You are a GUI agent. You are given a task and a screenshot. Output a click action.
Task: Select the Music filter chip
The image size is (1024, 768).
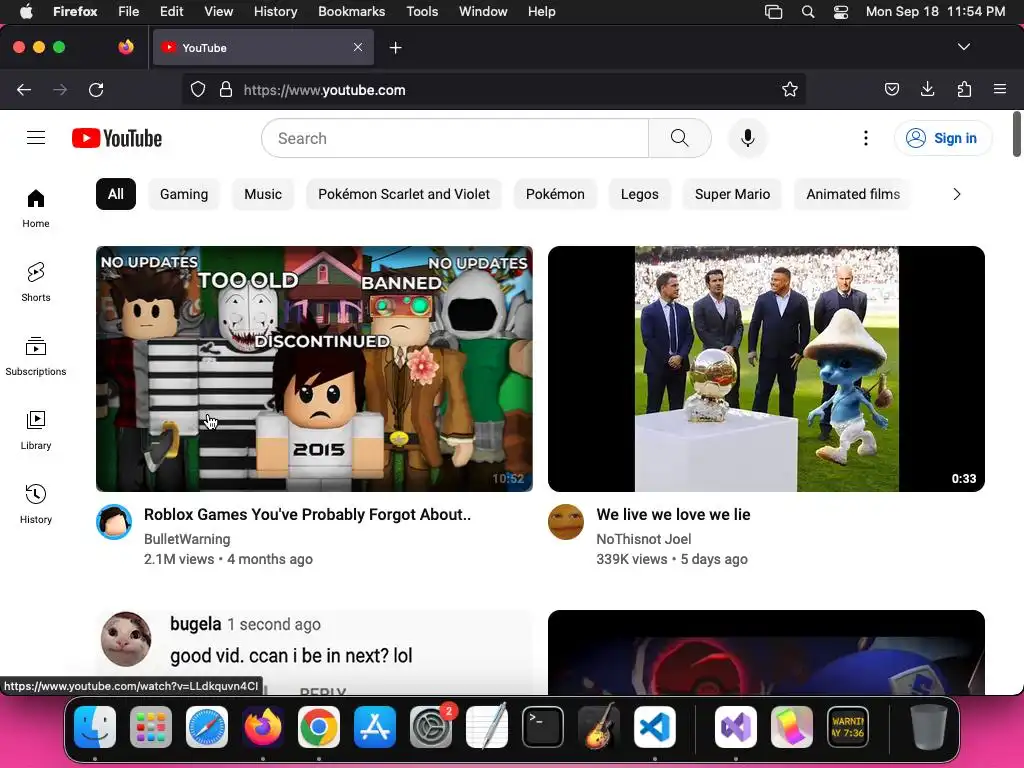pos(263,194)
